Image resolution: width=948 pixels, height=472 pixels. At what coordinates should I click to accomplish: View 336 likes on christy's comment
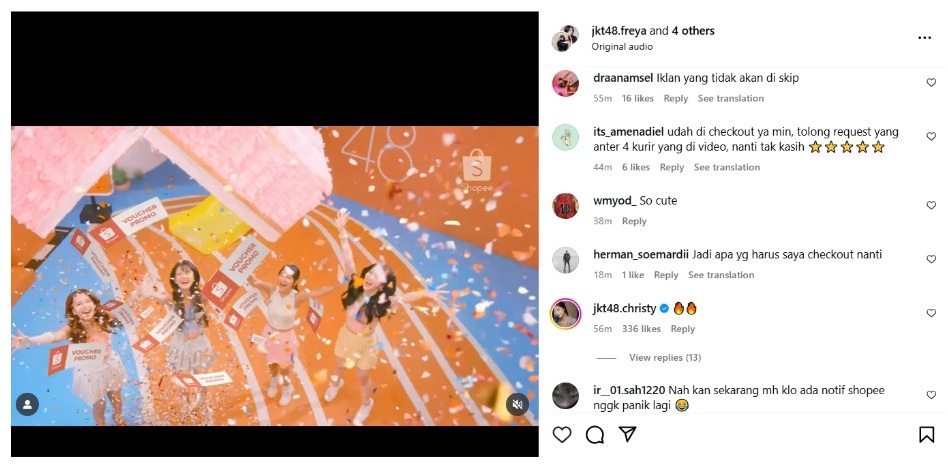[641, 329]
